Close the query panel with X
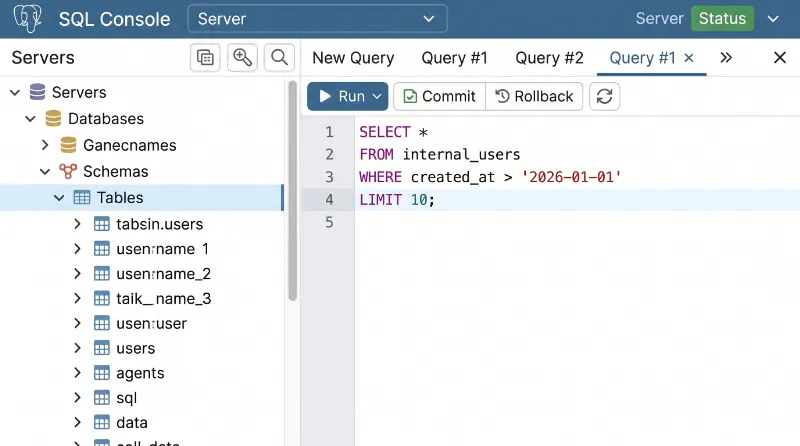Image resolution: width=800 pixels, height=446 pixels. pos(780,58)
